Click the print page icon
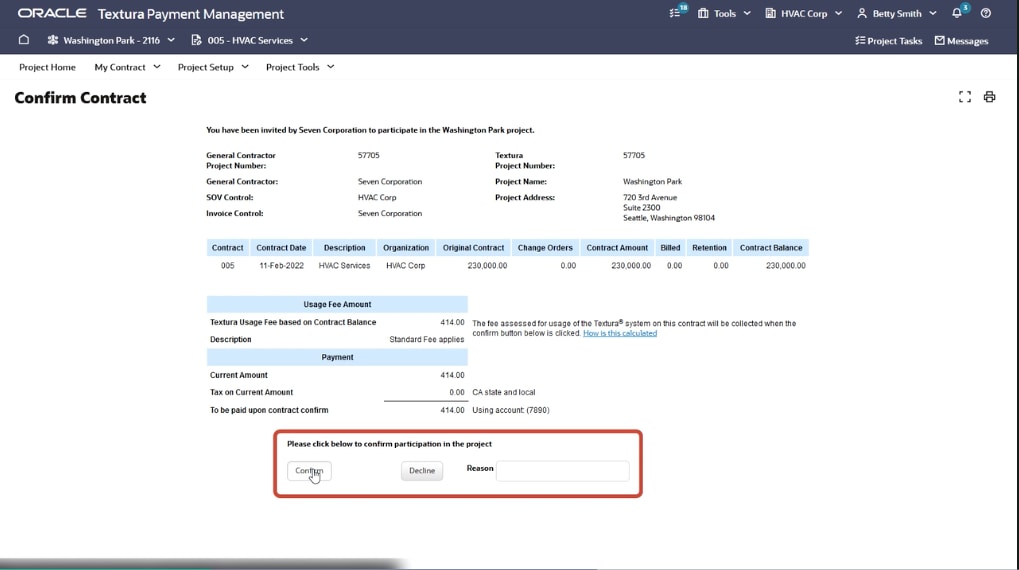1019x570 pixels. point(989,97)
